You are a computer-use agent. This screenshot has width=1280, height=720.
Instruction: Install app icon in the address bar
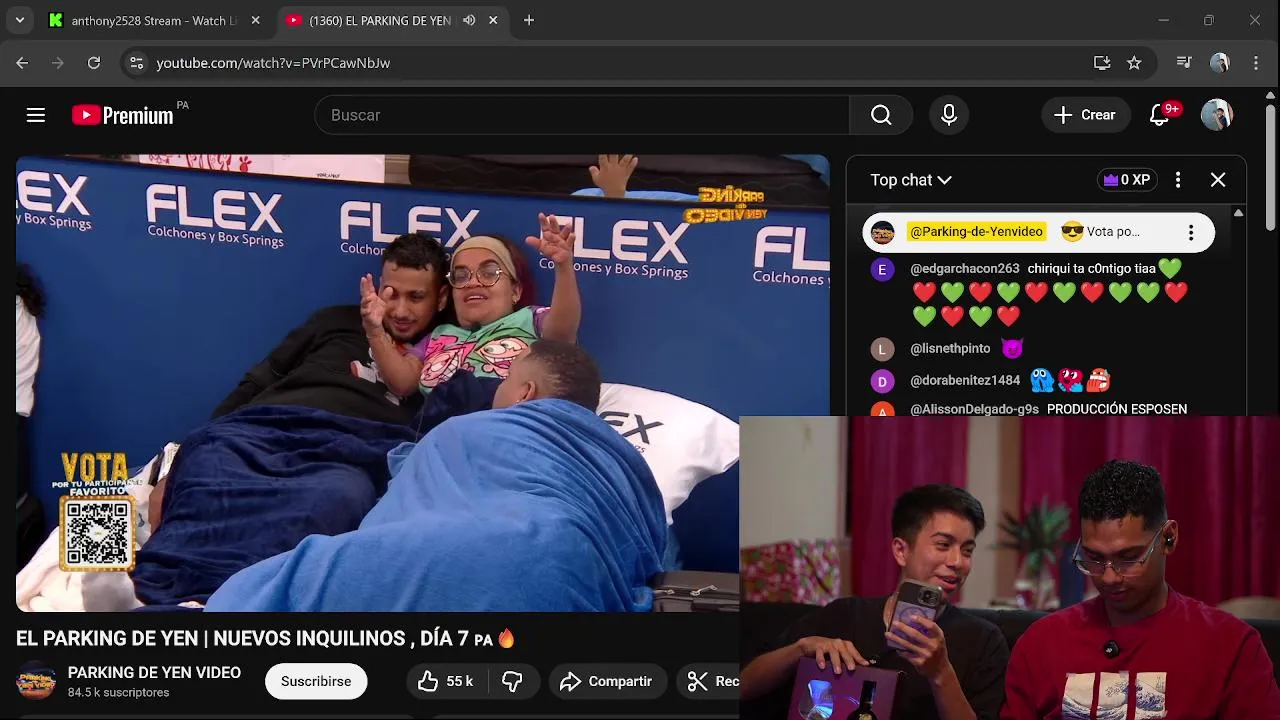(1102, 62)
